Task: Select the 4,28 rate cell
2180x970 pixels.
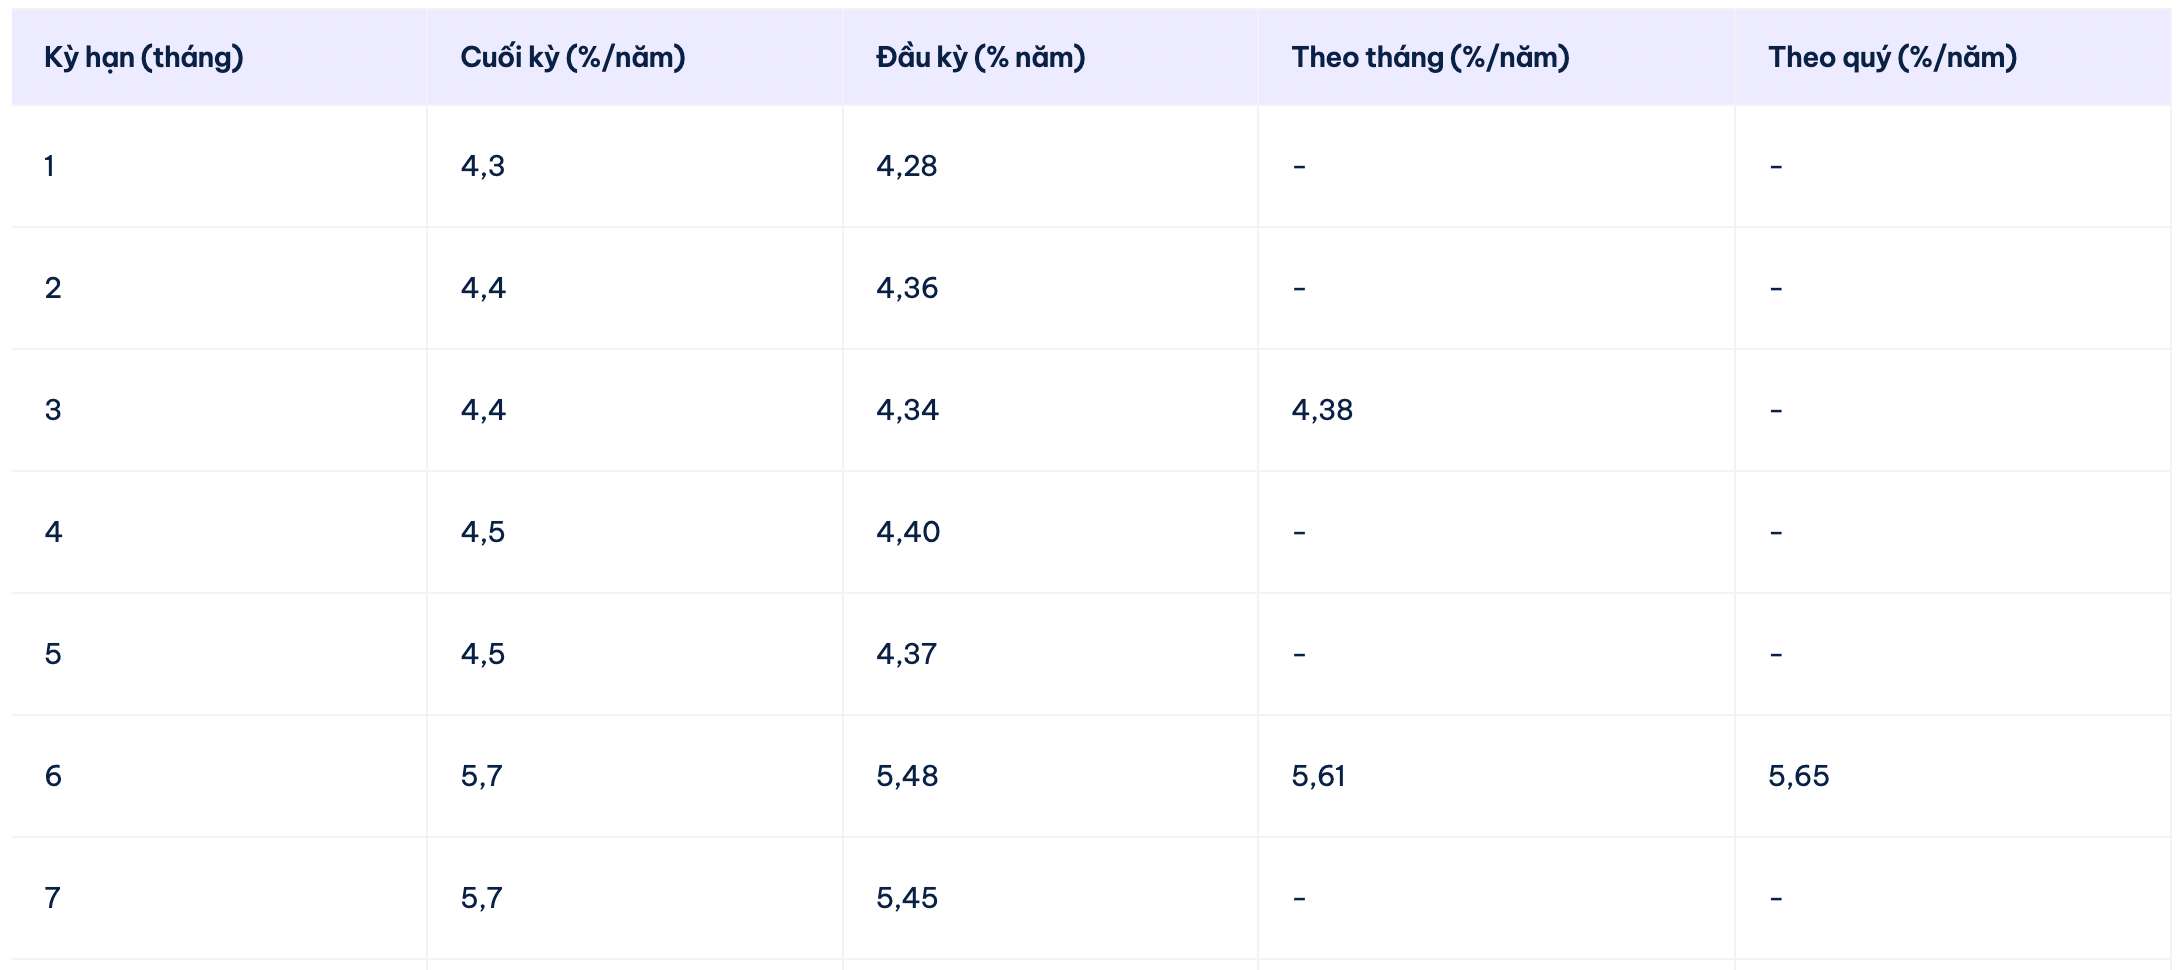Action: click(907, 166)
